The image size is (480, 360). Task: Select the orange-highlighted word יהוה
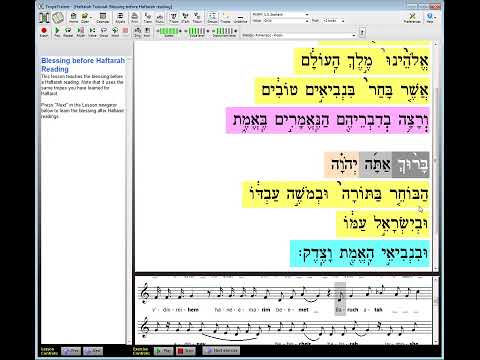tap(342, 164)
